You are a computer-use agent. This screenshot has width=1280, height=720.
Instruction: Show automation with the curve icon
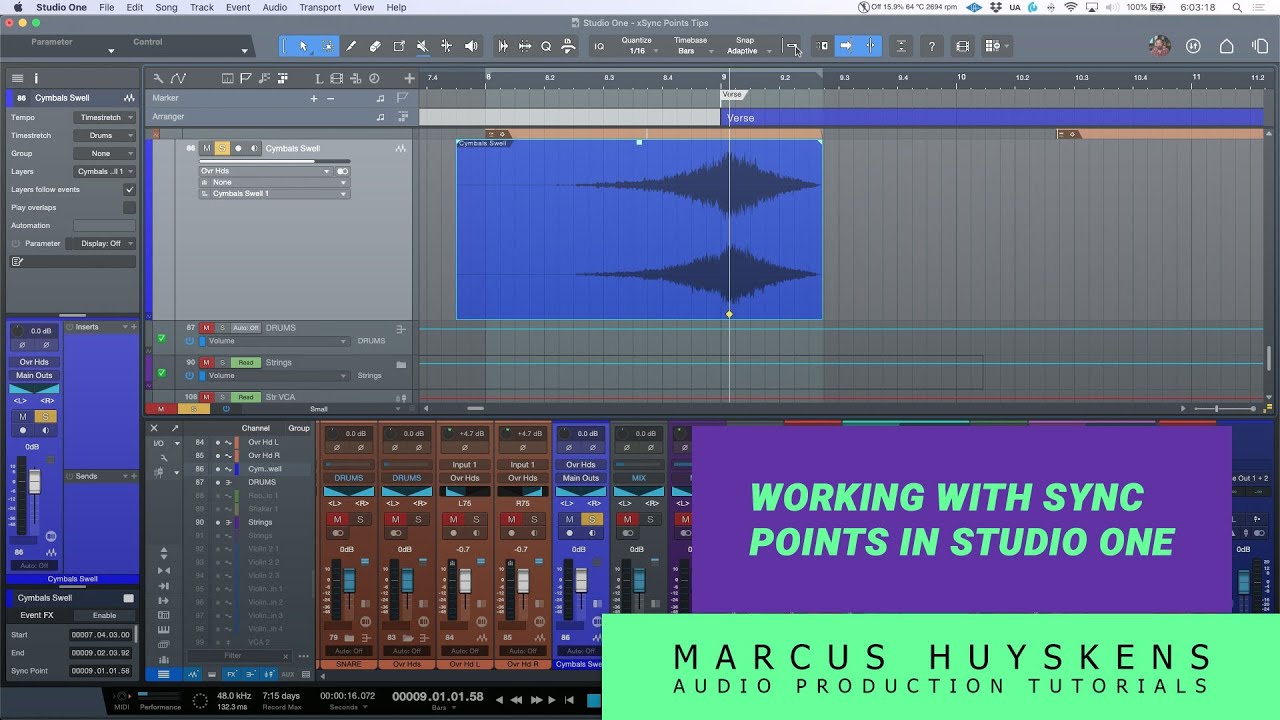point(178,78)
